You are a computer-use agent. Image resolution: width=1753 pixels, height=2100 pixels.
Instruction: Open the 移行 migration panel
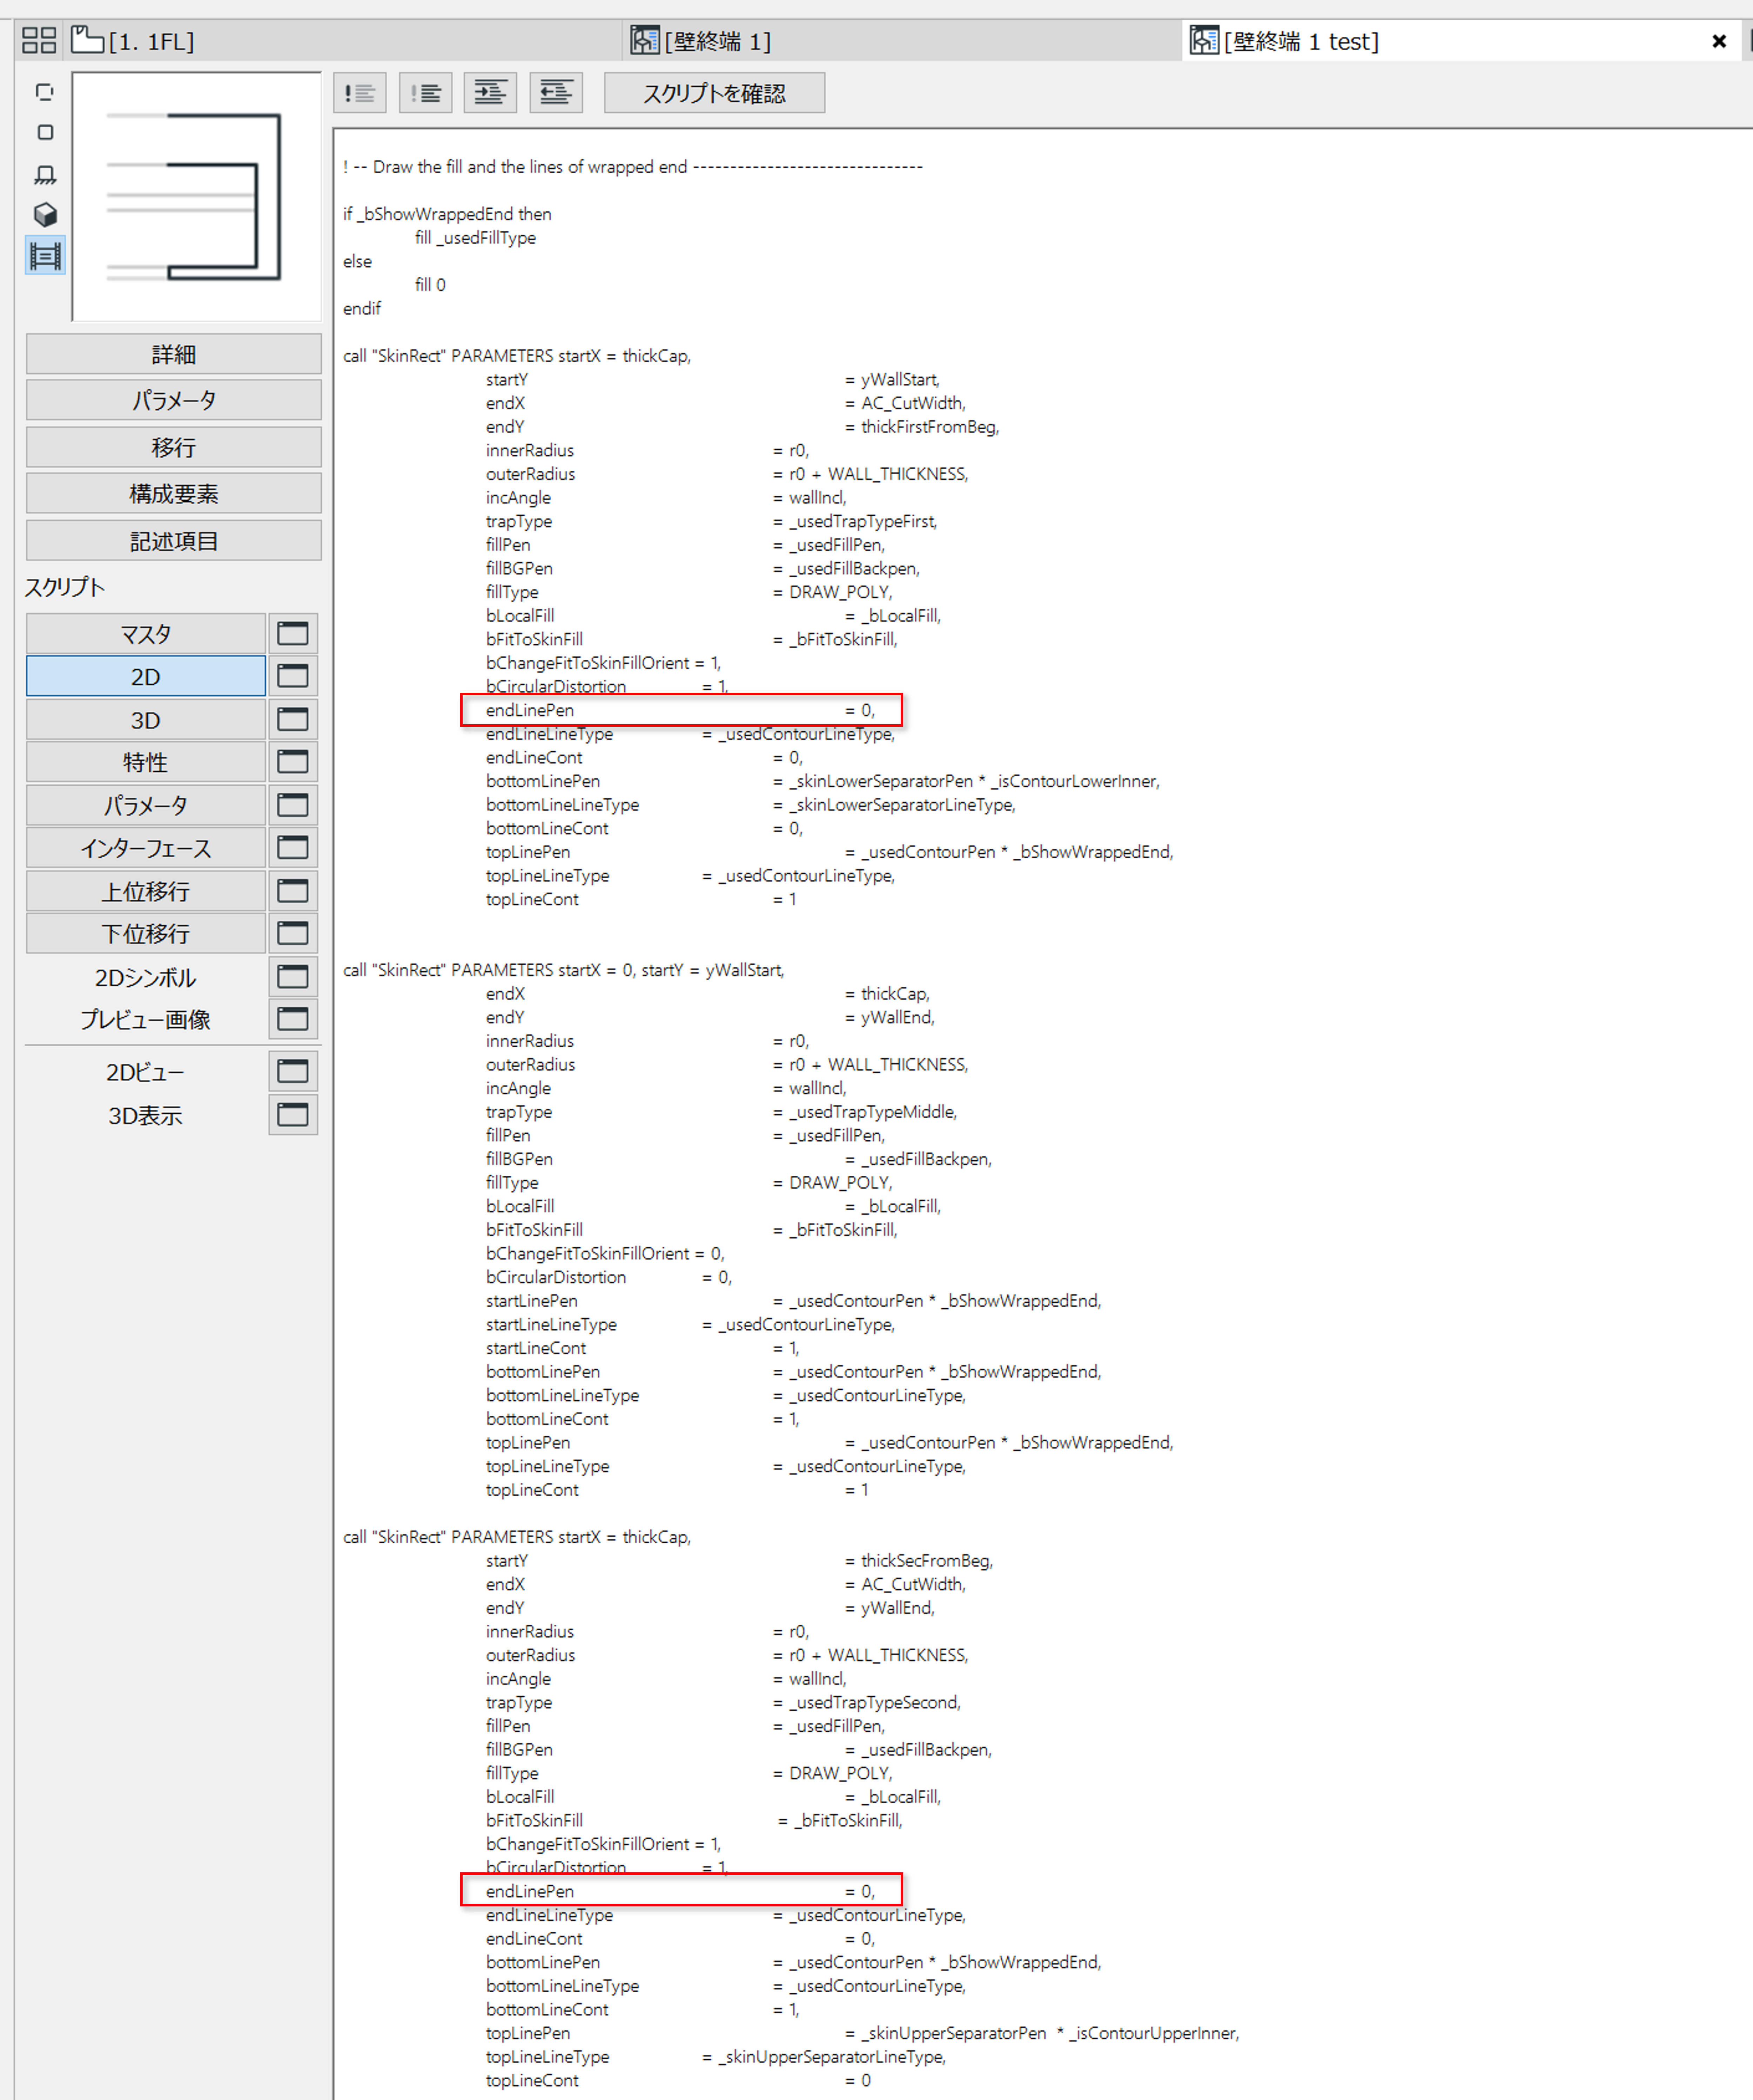(174, 447)
